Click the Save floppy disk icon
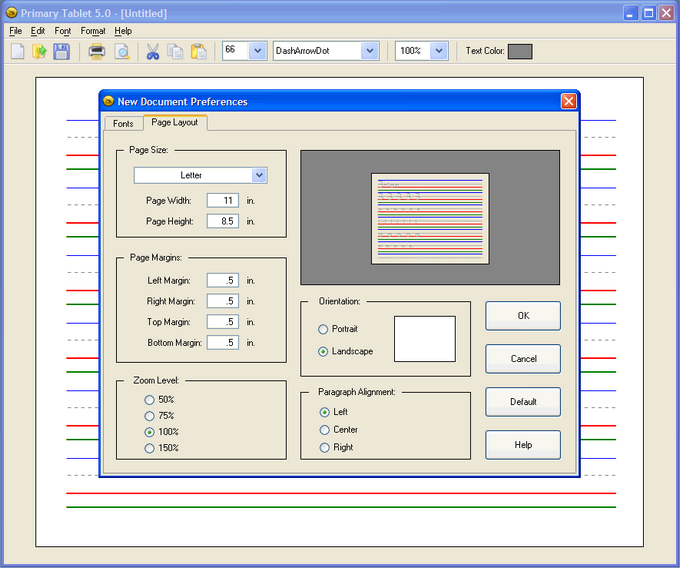 [62, 51]
